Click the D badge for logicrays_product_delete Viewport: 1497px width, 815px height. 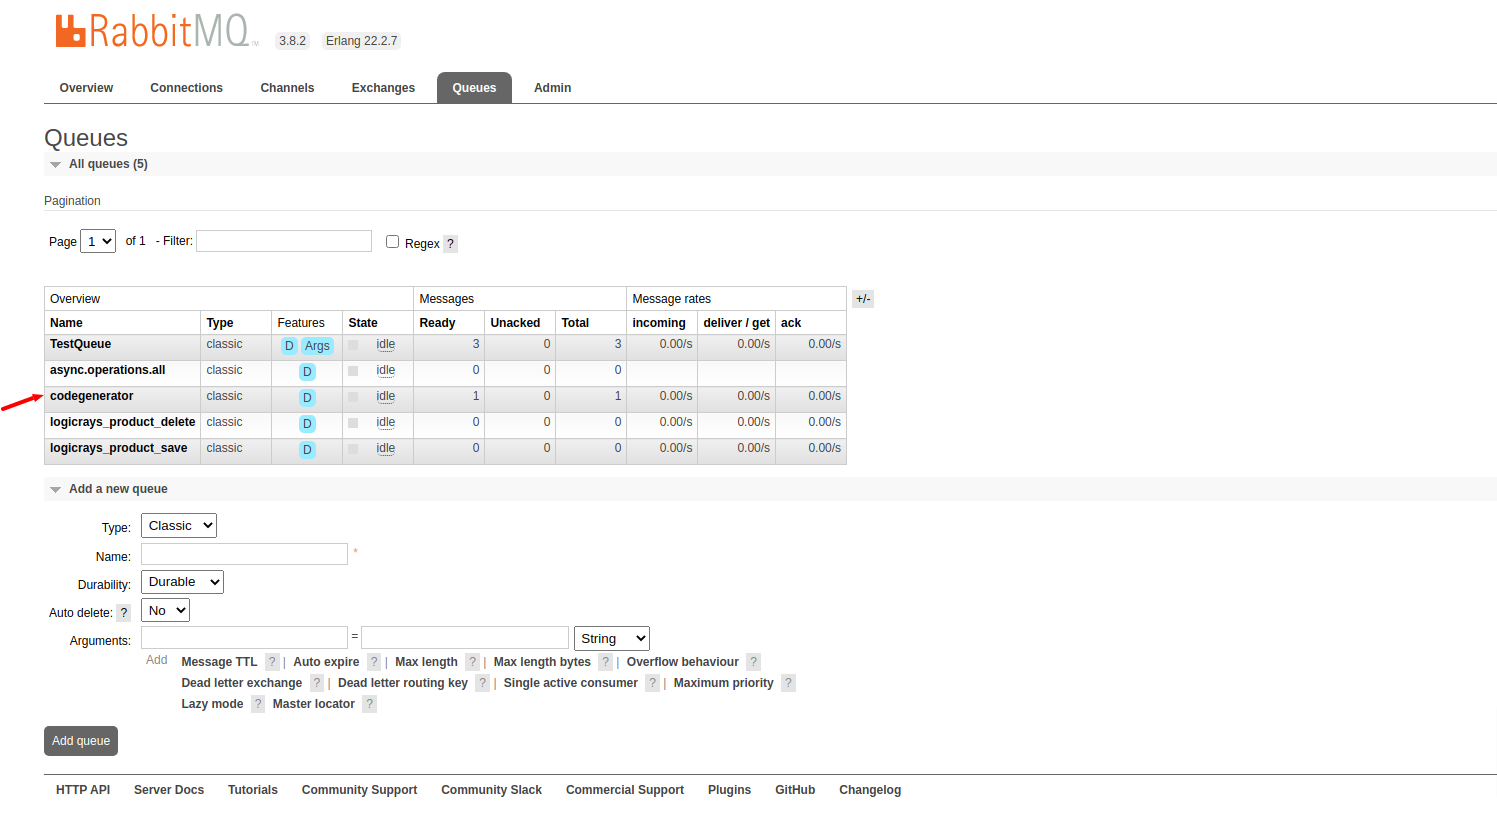pyautogui.click(x=307, y=424)
